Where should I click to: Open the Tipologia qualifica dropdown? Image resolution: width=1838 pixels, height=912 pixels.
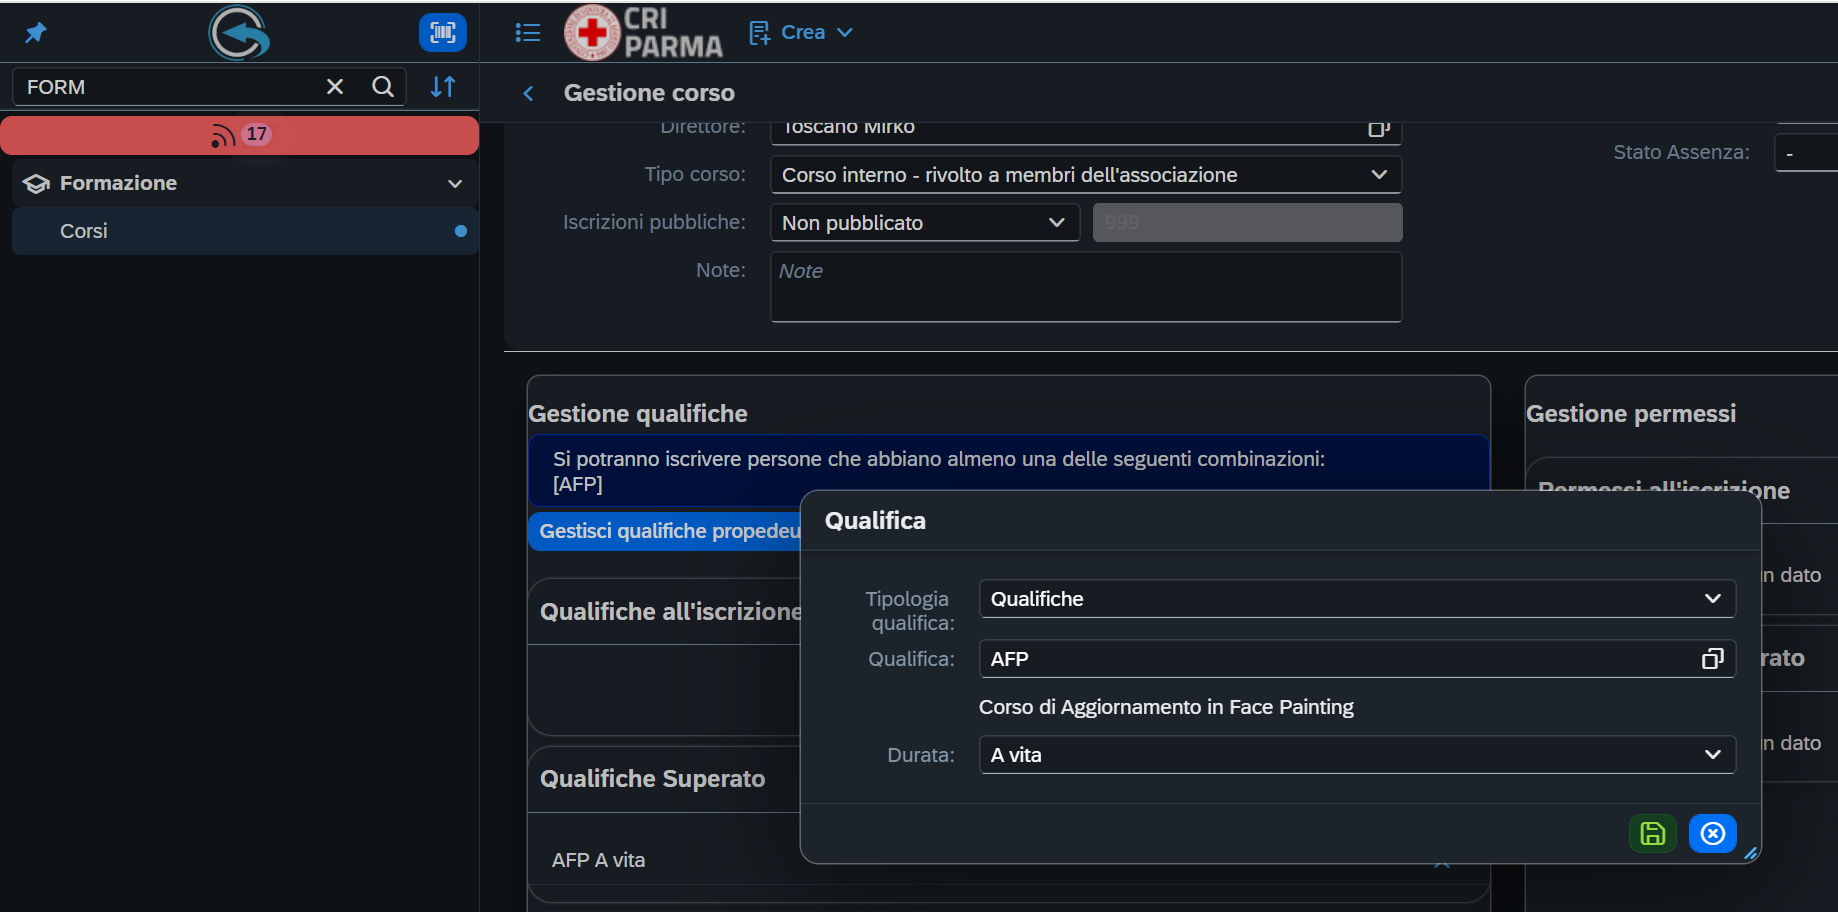pos(1357,599)
